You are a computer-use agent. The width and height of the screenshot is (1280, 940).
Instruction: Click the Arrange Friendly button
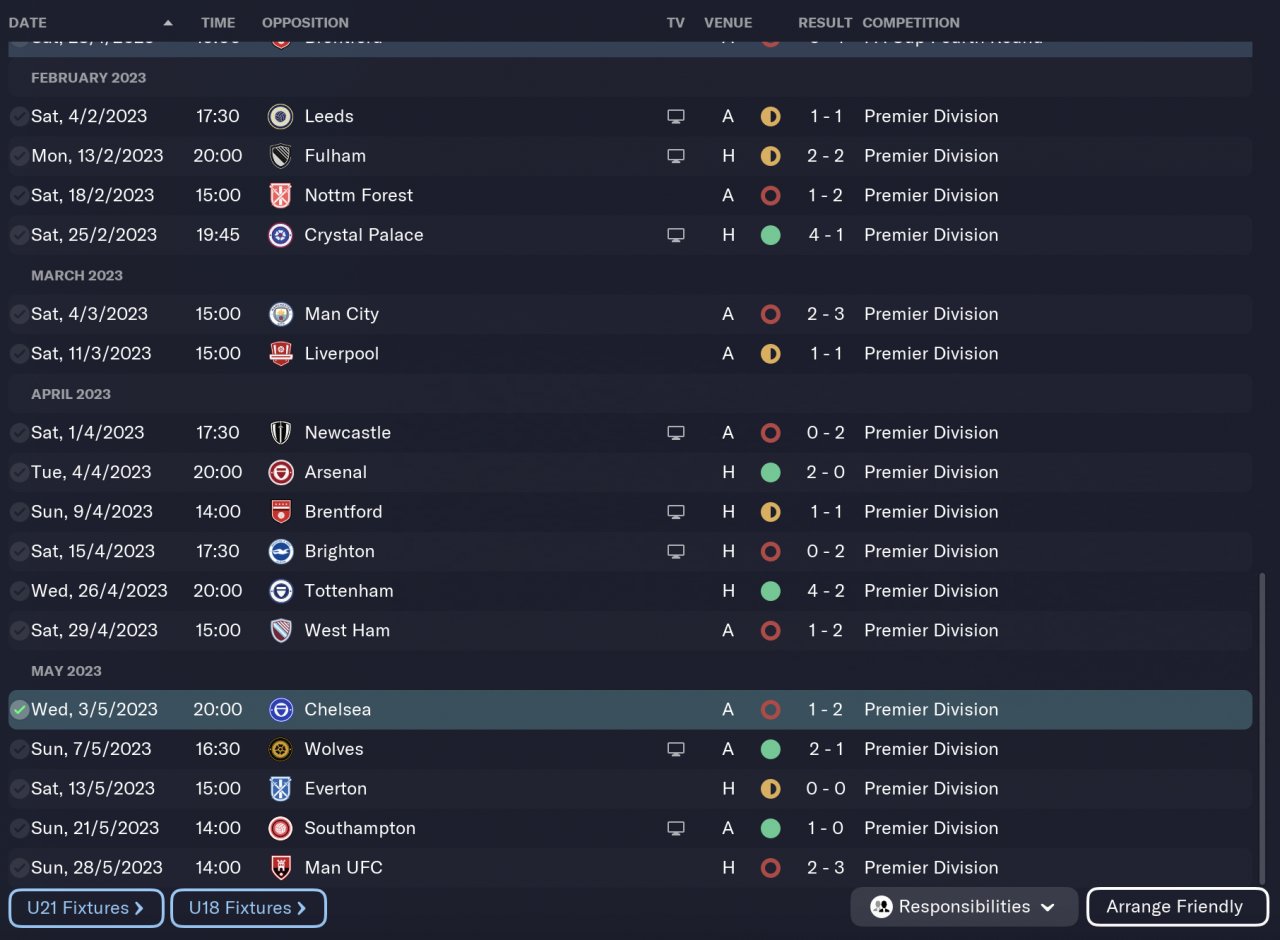click(1177, 907)
